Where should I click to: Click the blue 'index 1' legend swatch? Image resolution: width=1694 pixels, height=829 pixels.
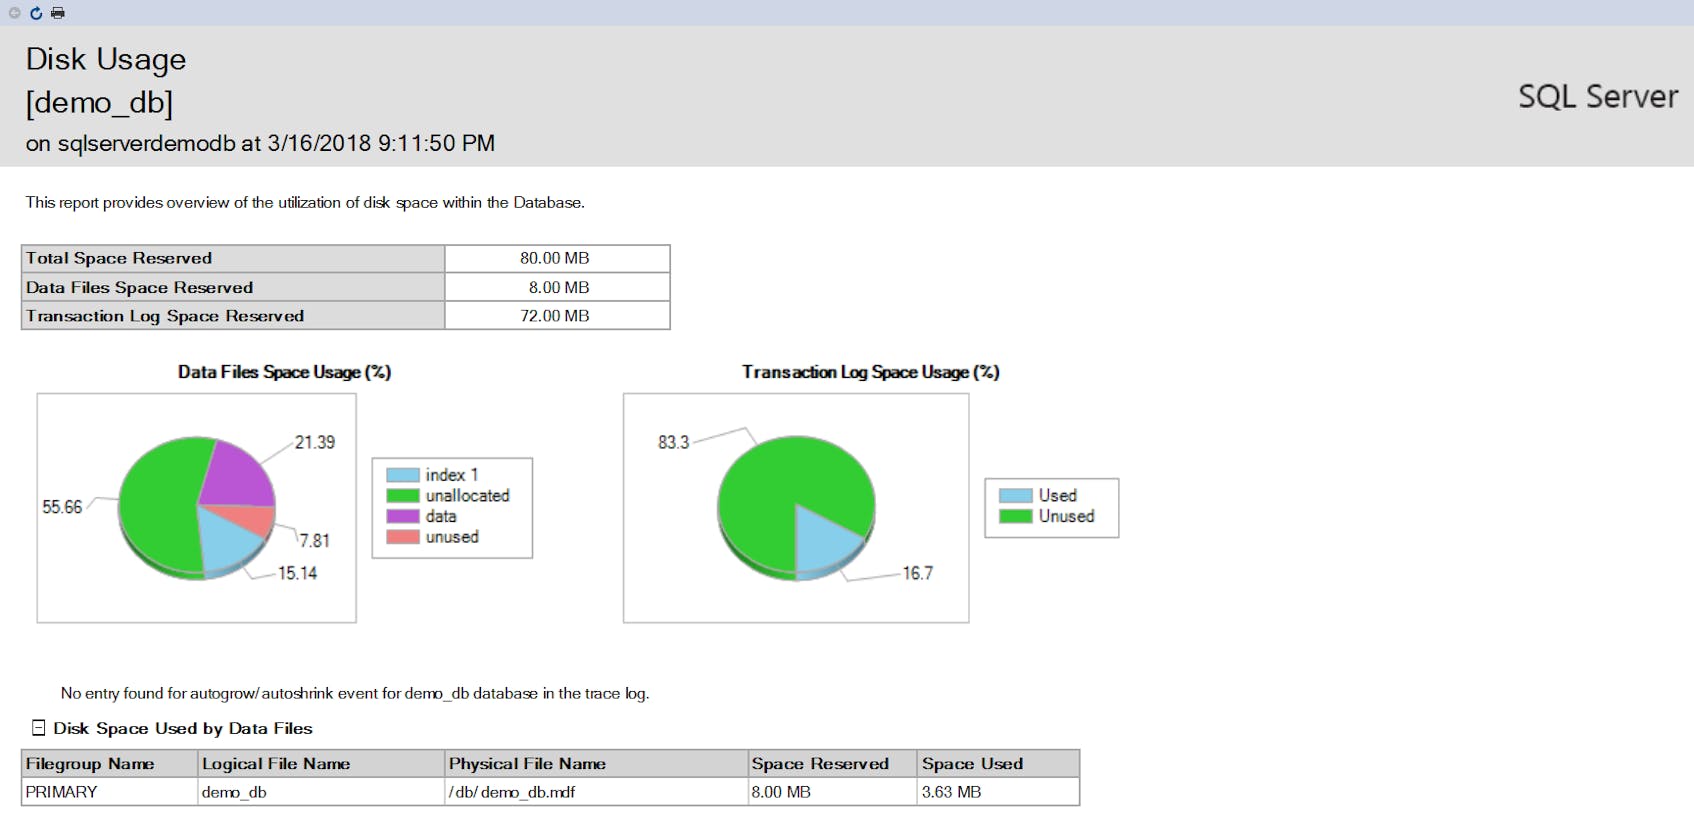402,475
